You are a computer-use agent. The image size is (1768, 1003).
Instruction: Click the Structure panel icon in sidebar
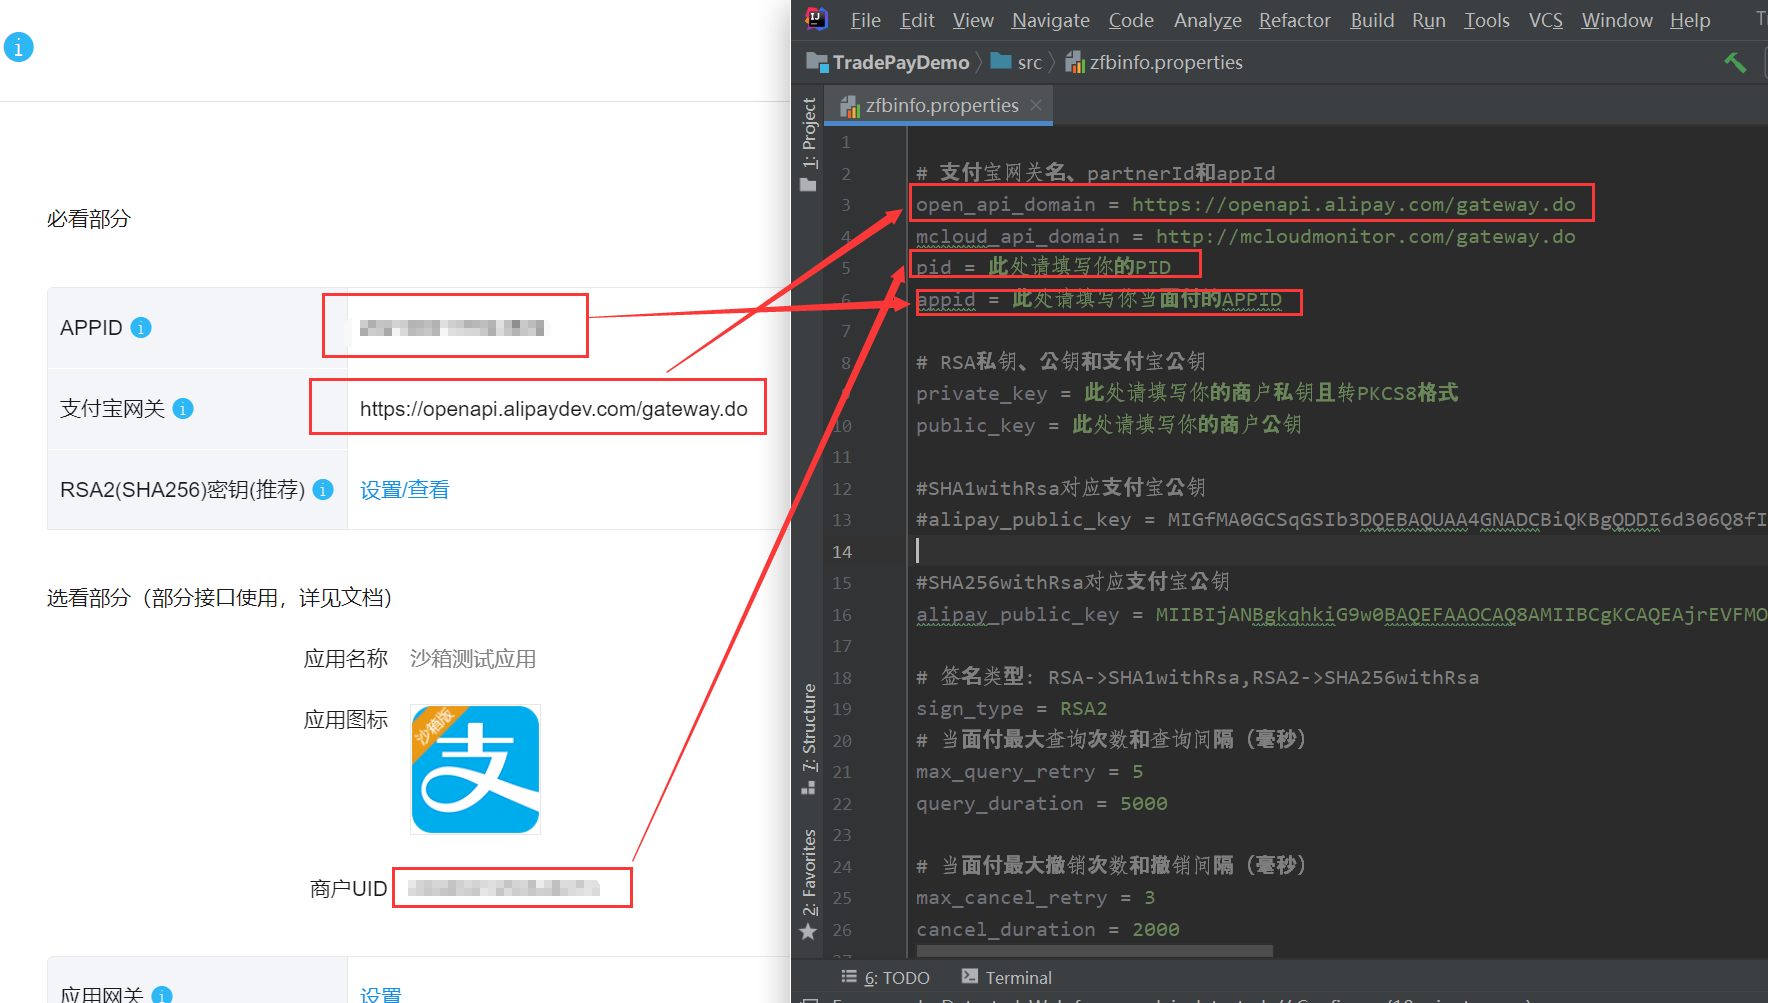point(808,788)
